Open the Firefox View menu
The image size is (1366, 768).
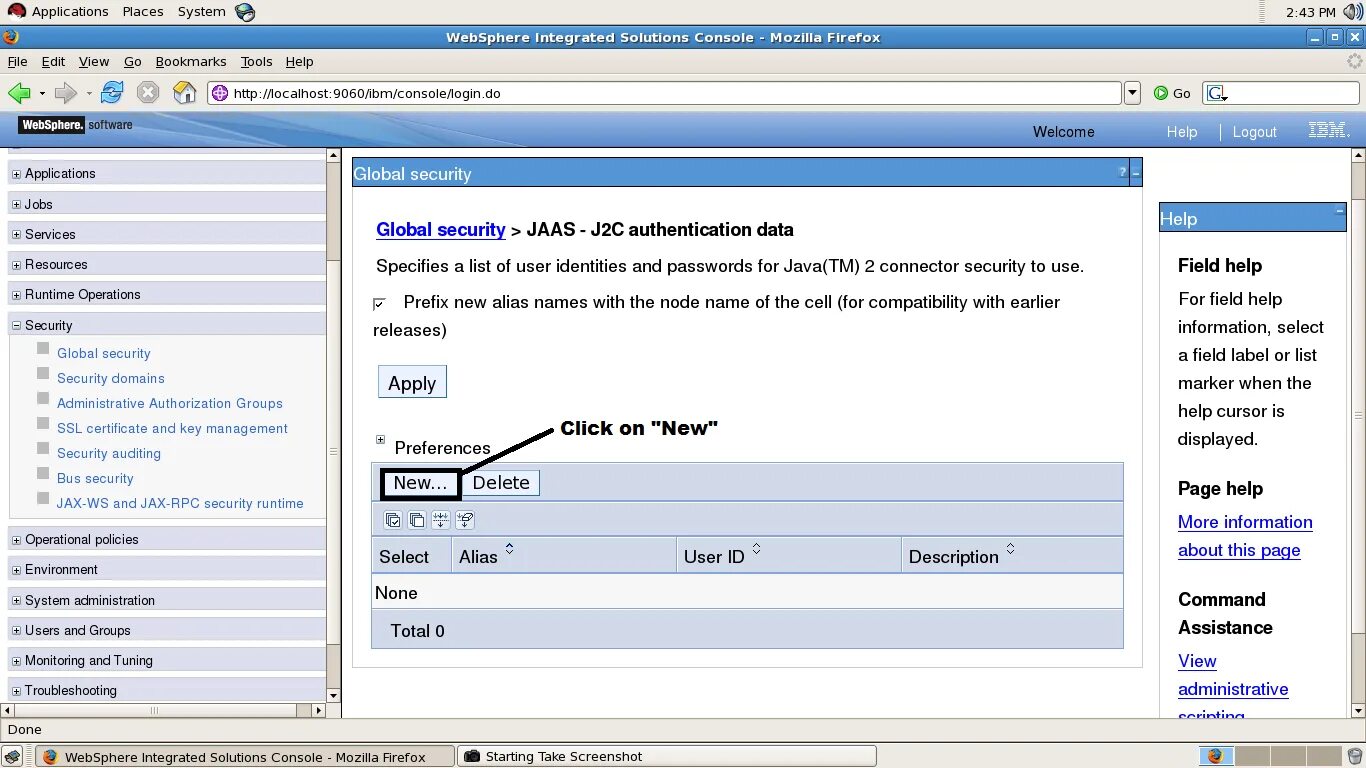pyautogui.click(x=94, y=61)
